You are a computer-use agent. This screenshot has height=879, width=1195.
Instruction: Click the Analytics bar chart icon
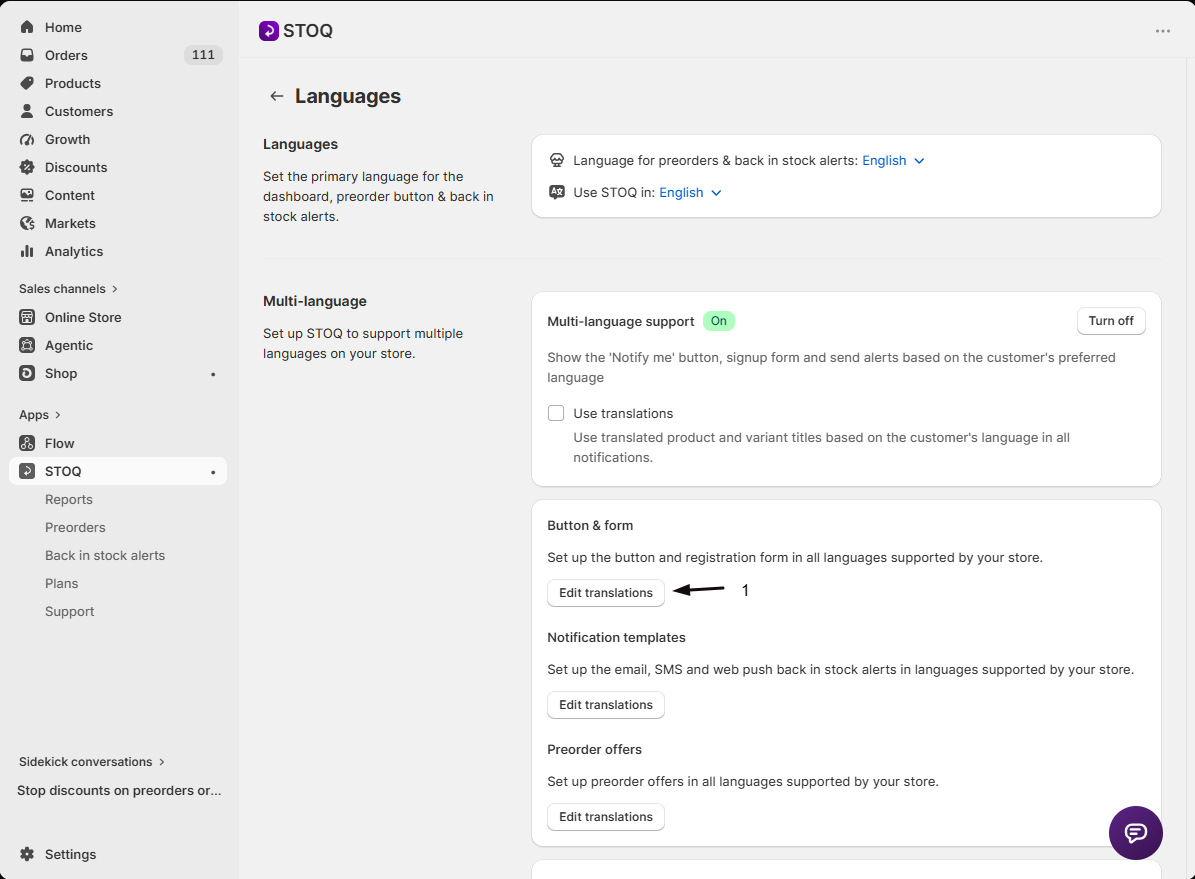point(27,251)
